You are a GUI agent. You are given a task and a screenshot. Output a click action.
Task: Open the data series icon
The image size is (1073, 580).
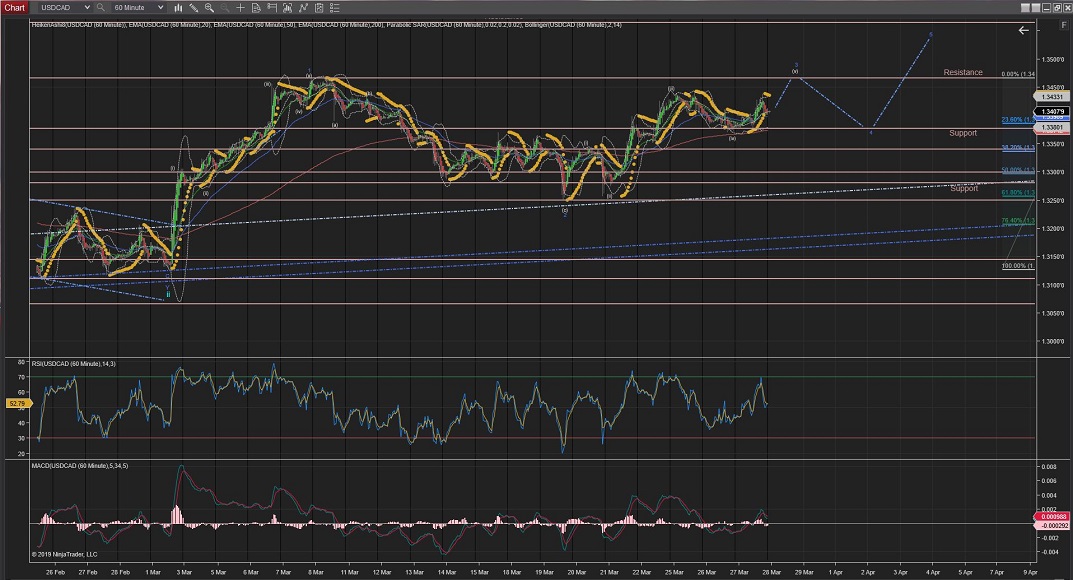click(x=256, y=7)
